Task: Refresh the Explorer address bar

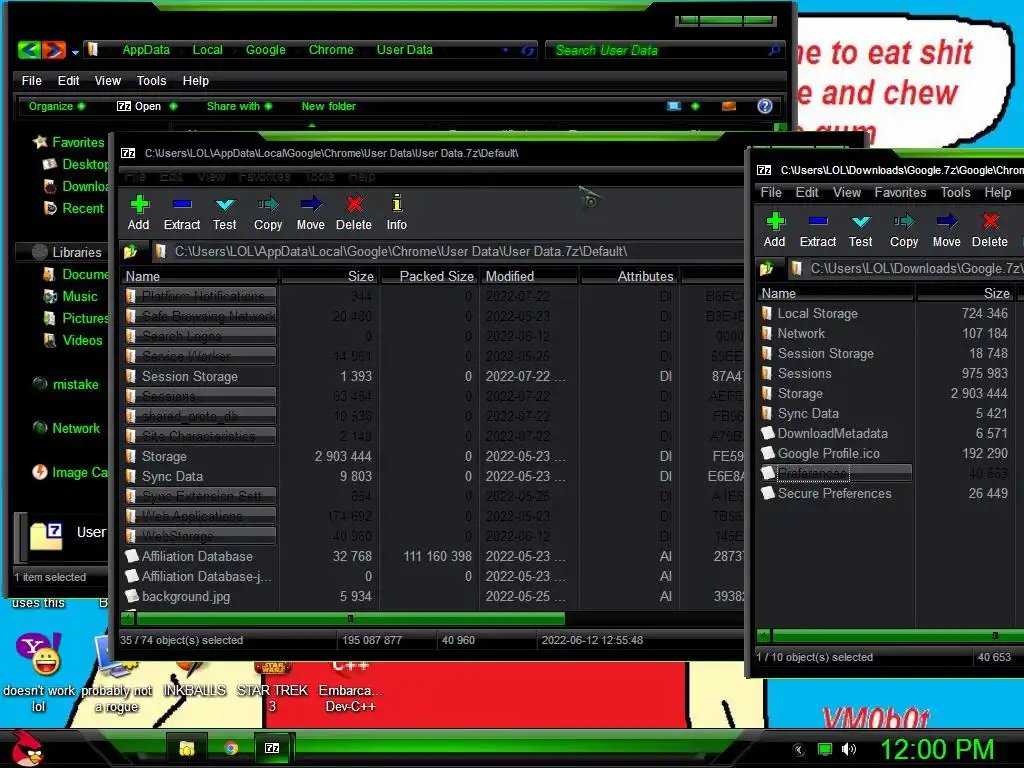Action: (528, 50)
